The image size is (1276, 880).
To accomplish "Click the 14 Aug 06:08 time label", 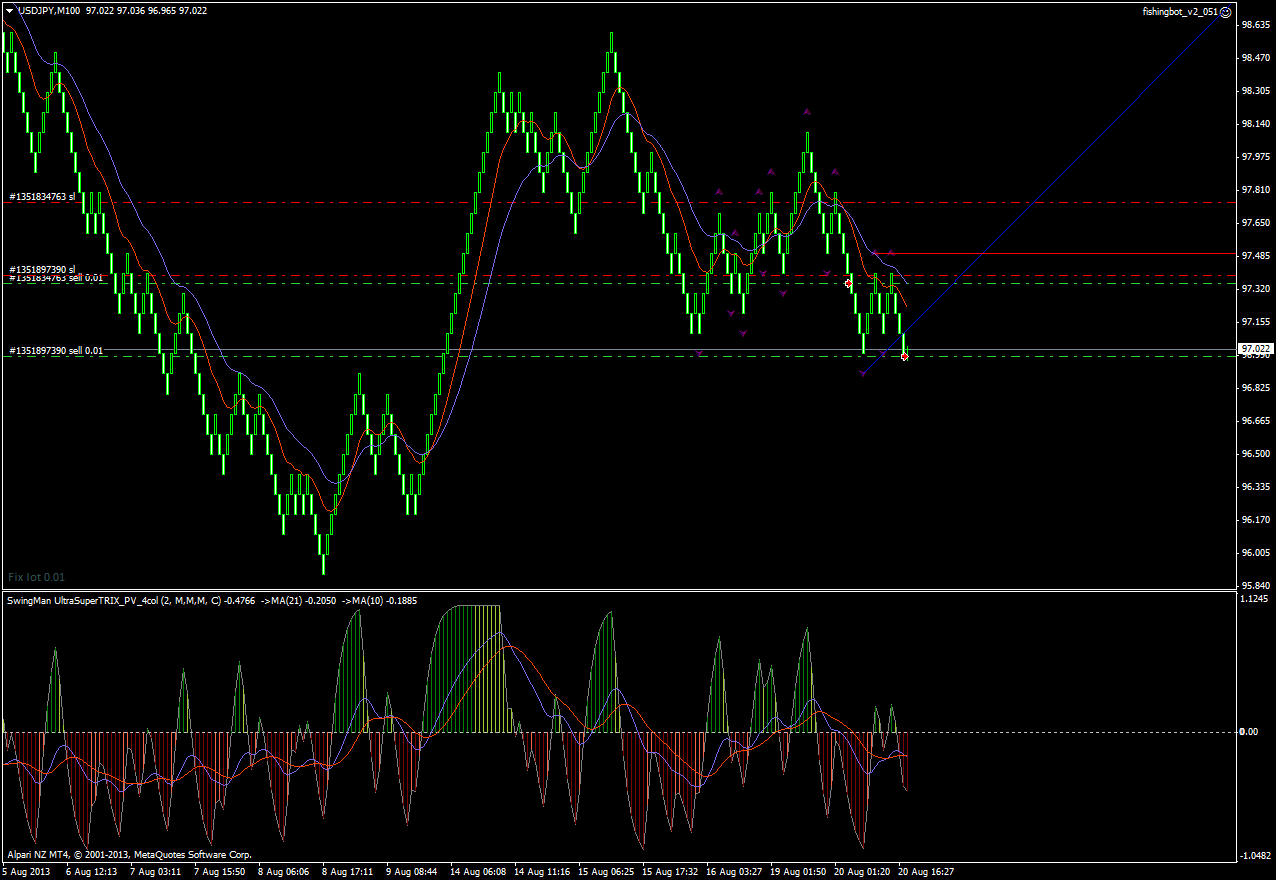I will coord(479,872).
